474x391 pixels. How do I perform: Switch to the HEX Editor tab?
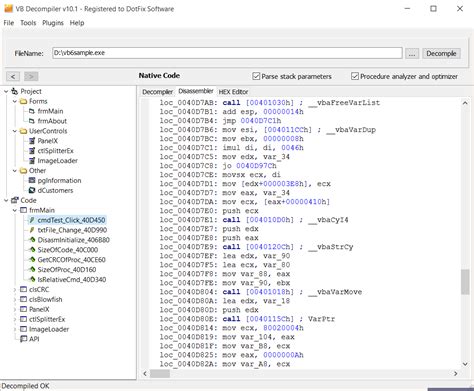(233, 92)
